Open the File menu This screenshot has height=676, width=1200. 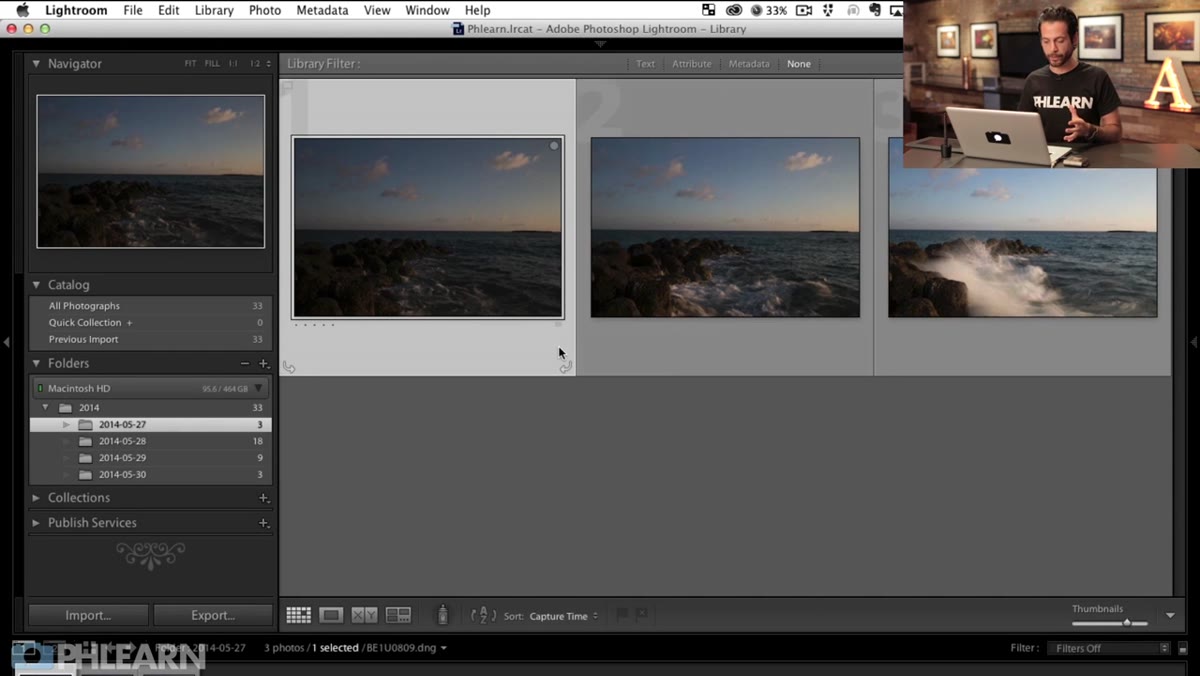point(133,10)
